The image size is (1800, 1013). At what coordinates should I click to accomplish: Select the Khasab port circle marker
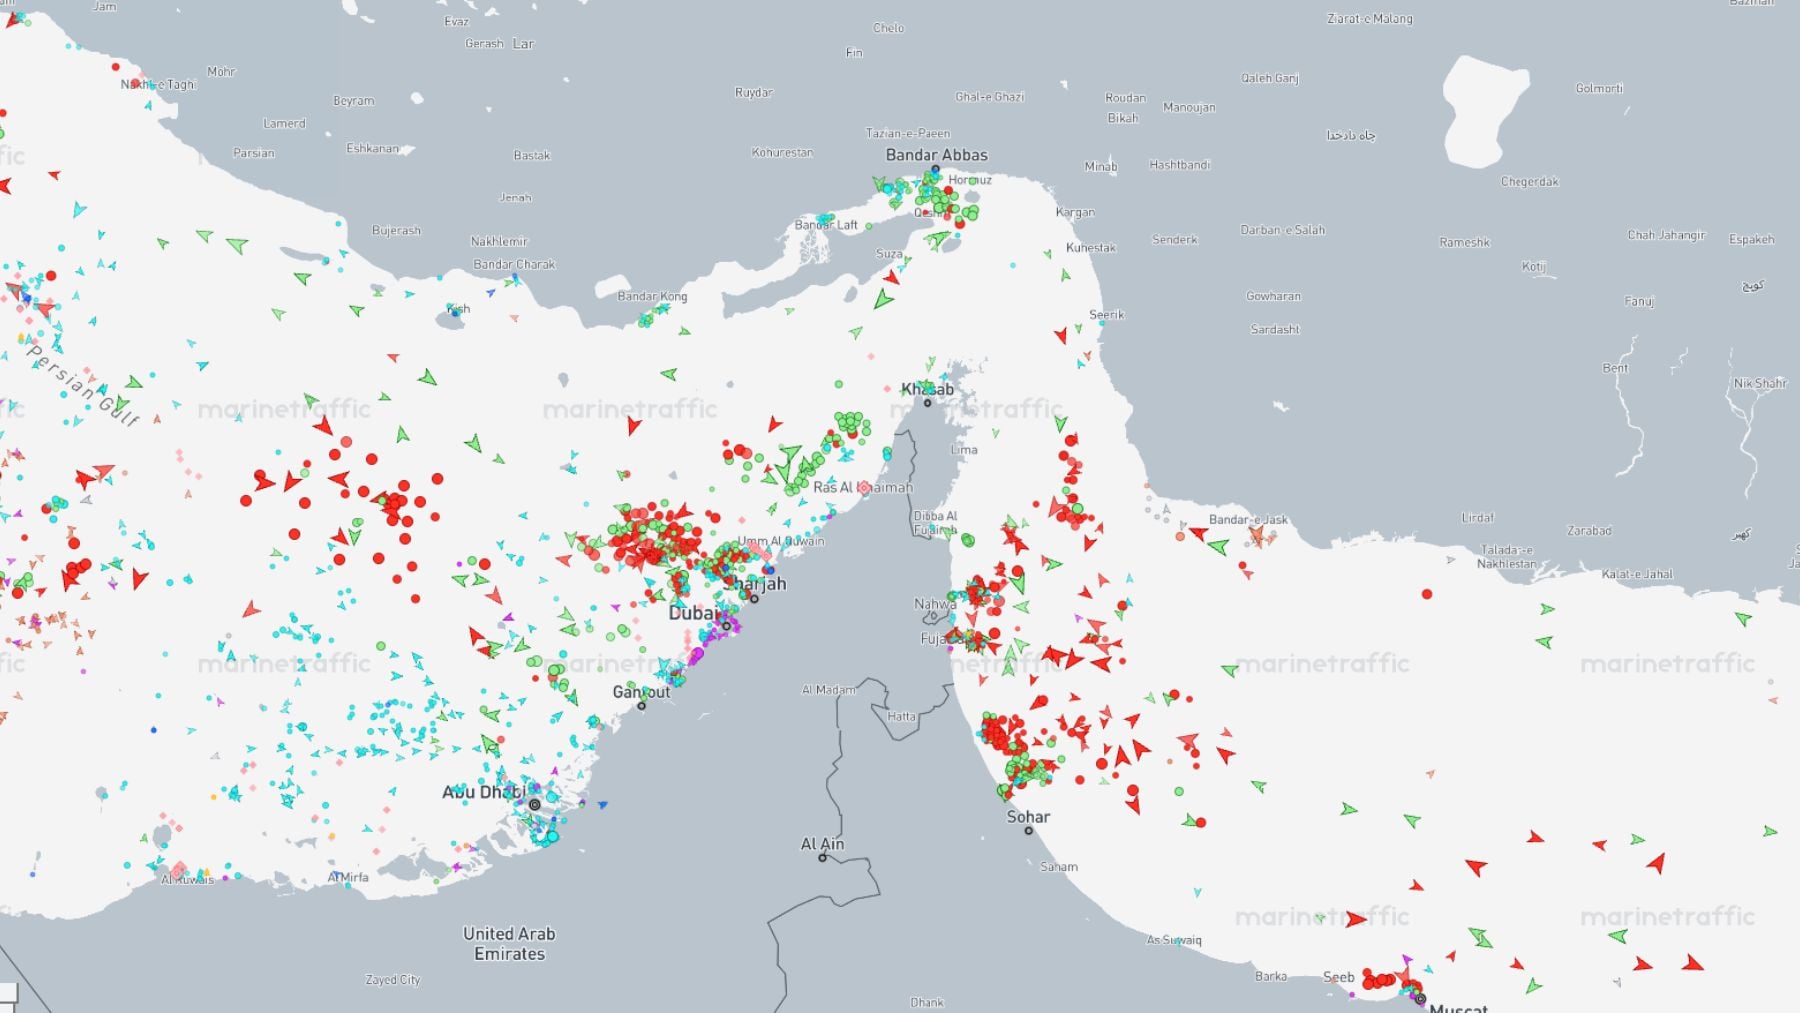[x=927, y=403]
